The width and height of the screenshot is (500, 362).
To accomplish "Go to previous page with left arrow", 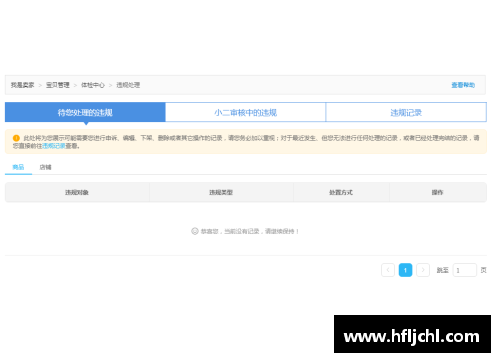I will (x=388, y=270).
